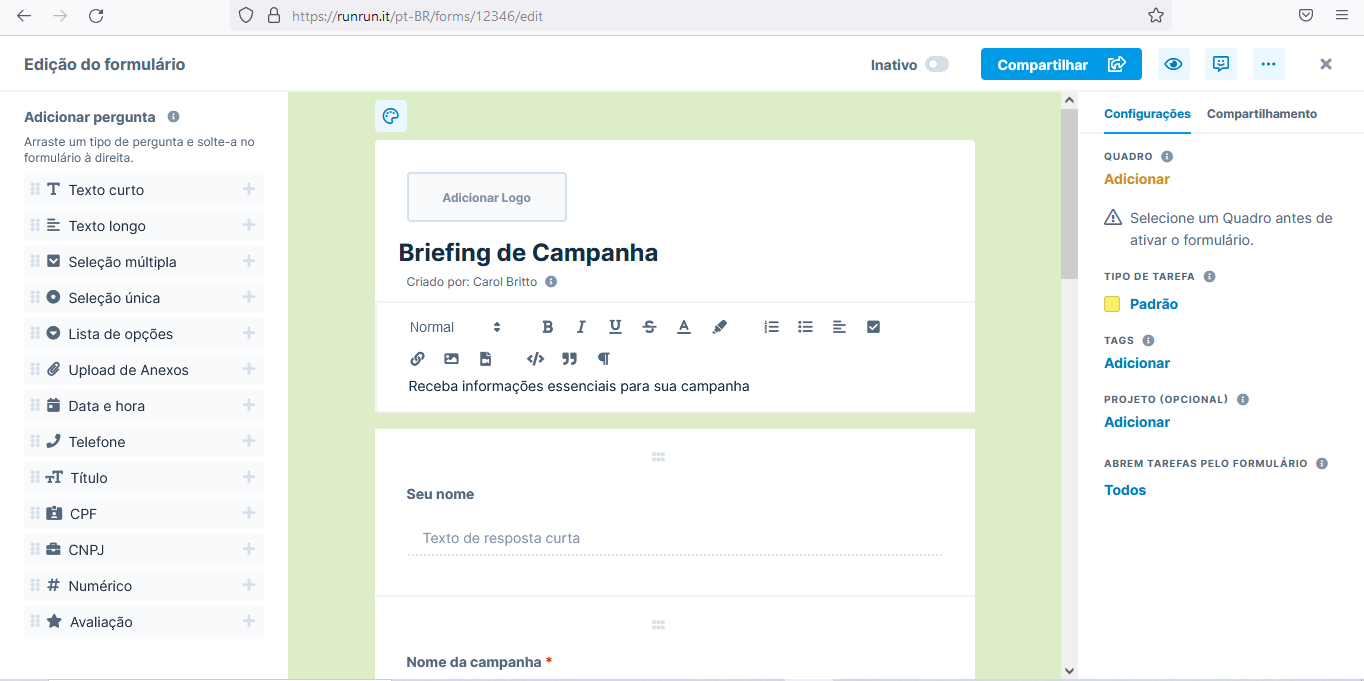
Task: Toggle the paragraph direction pilcrow icon
Action: 603,359
